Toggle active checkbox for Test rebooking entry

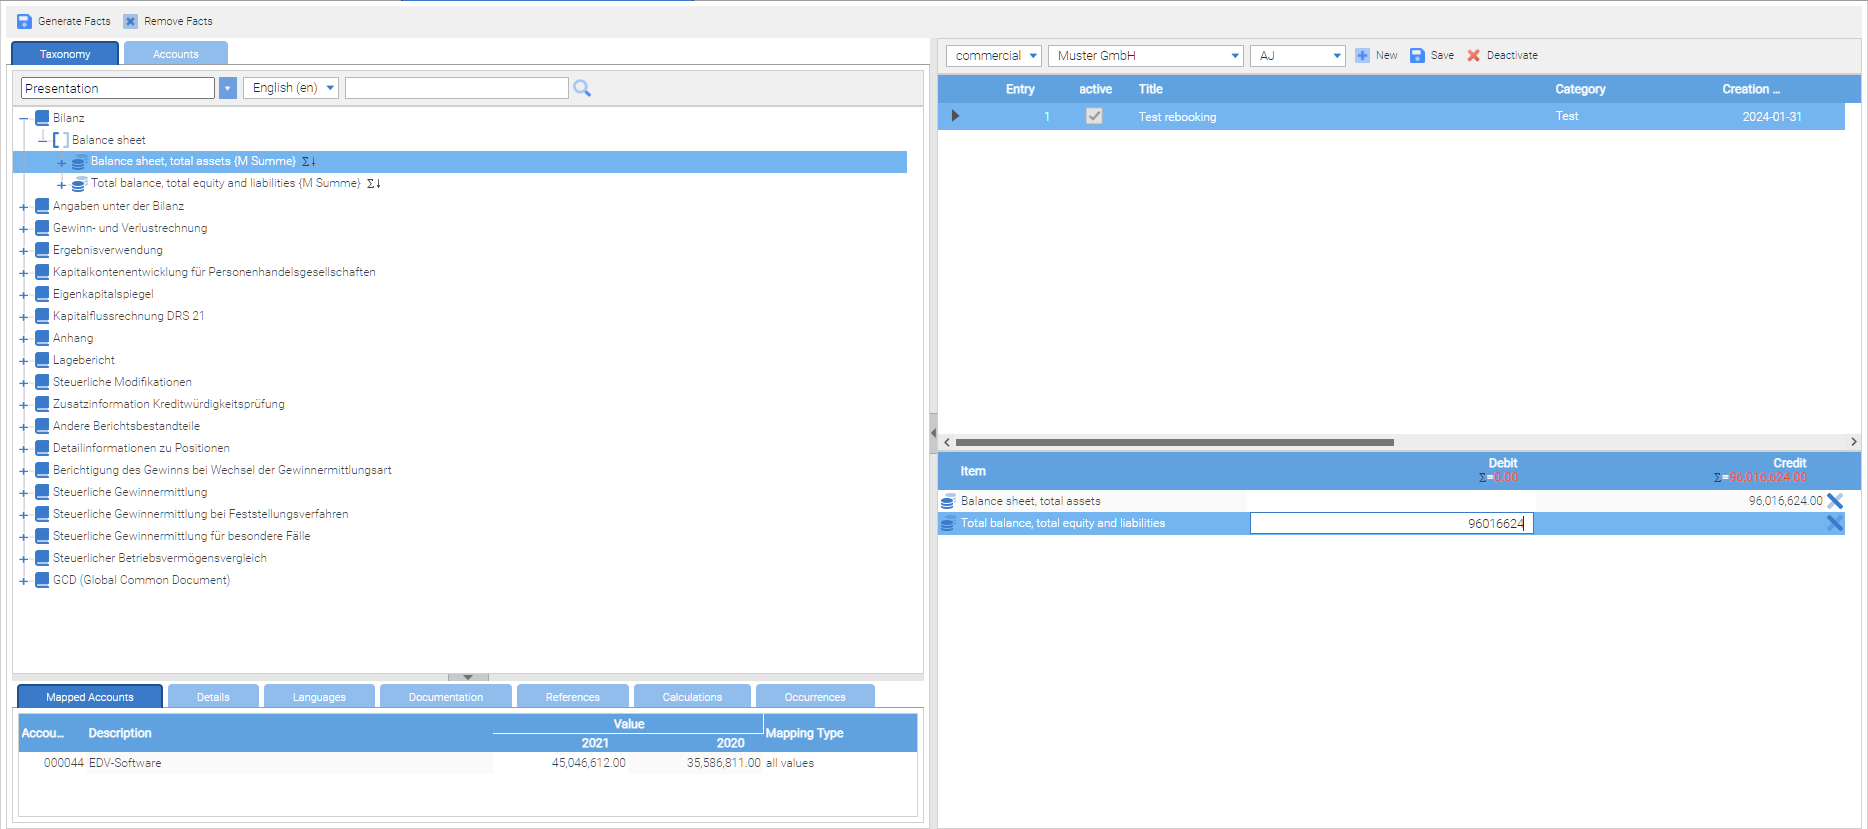(x=1094, y=116)
